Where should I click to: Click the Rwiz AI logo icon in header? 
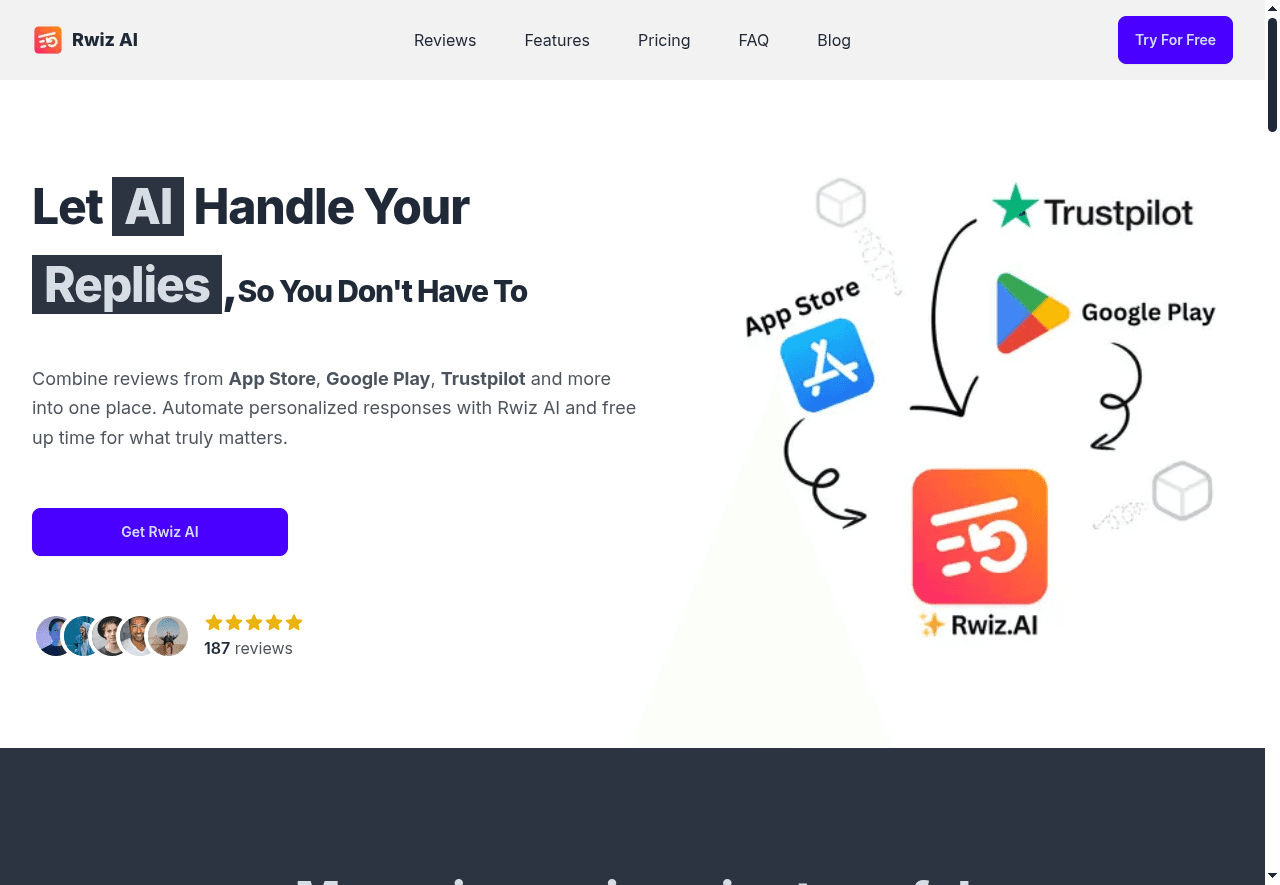48,40
